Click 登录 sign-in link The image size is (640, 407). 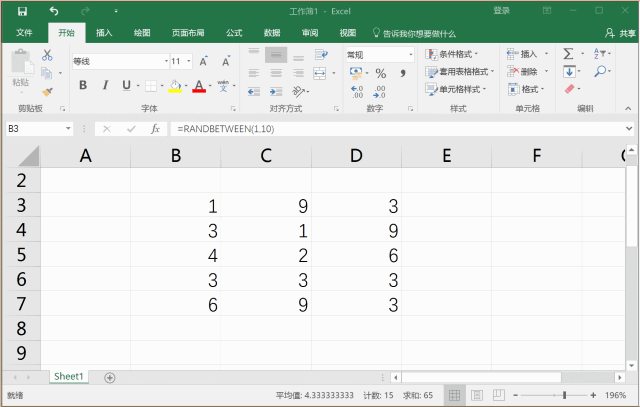pos(502,11)
